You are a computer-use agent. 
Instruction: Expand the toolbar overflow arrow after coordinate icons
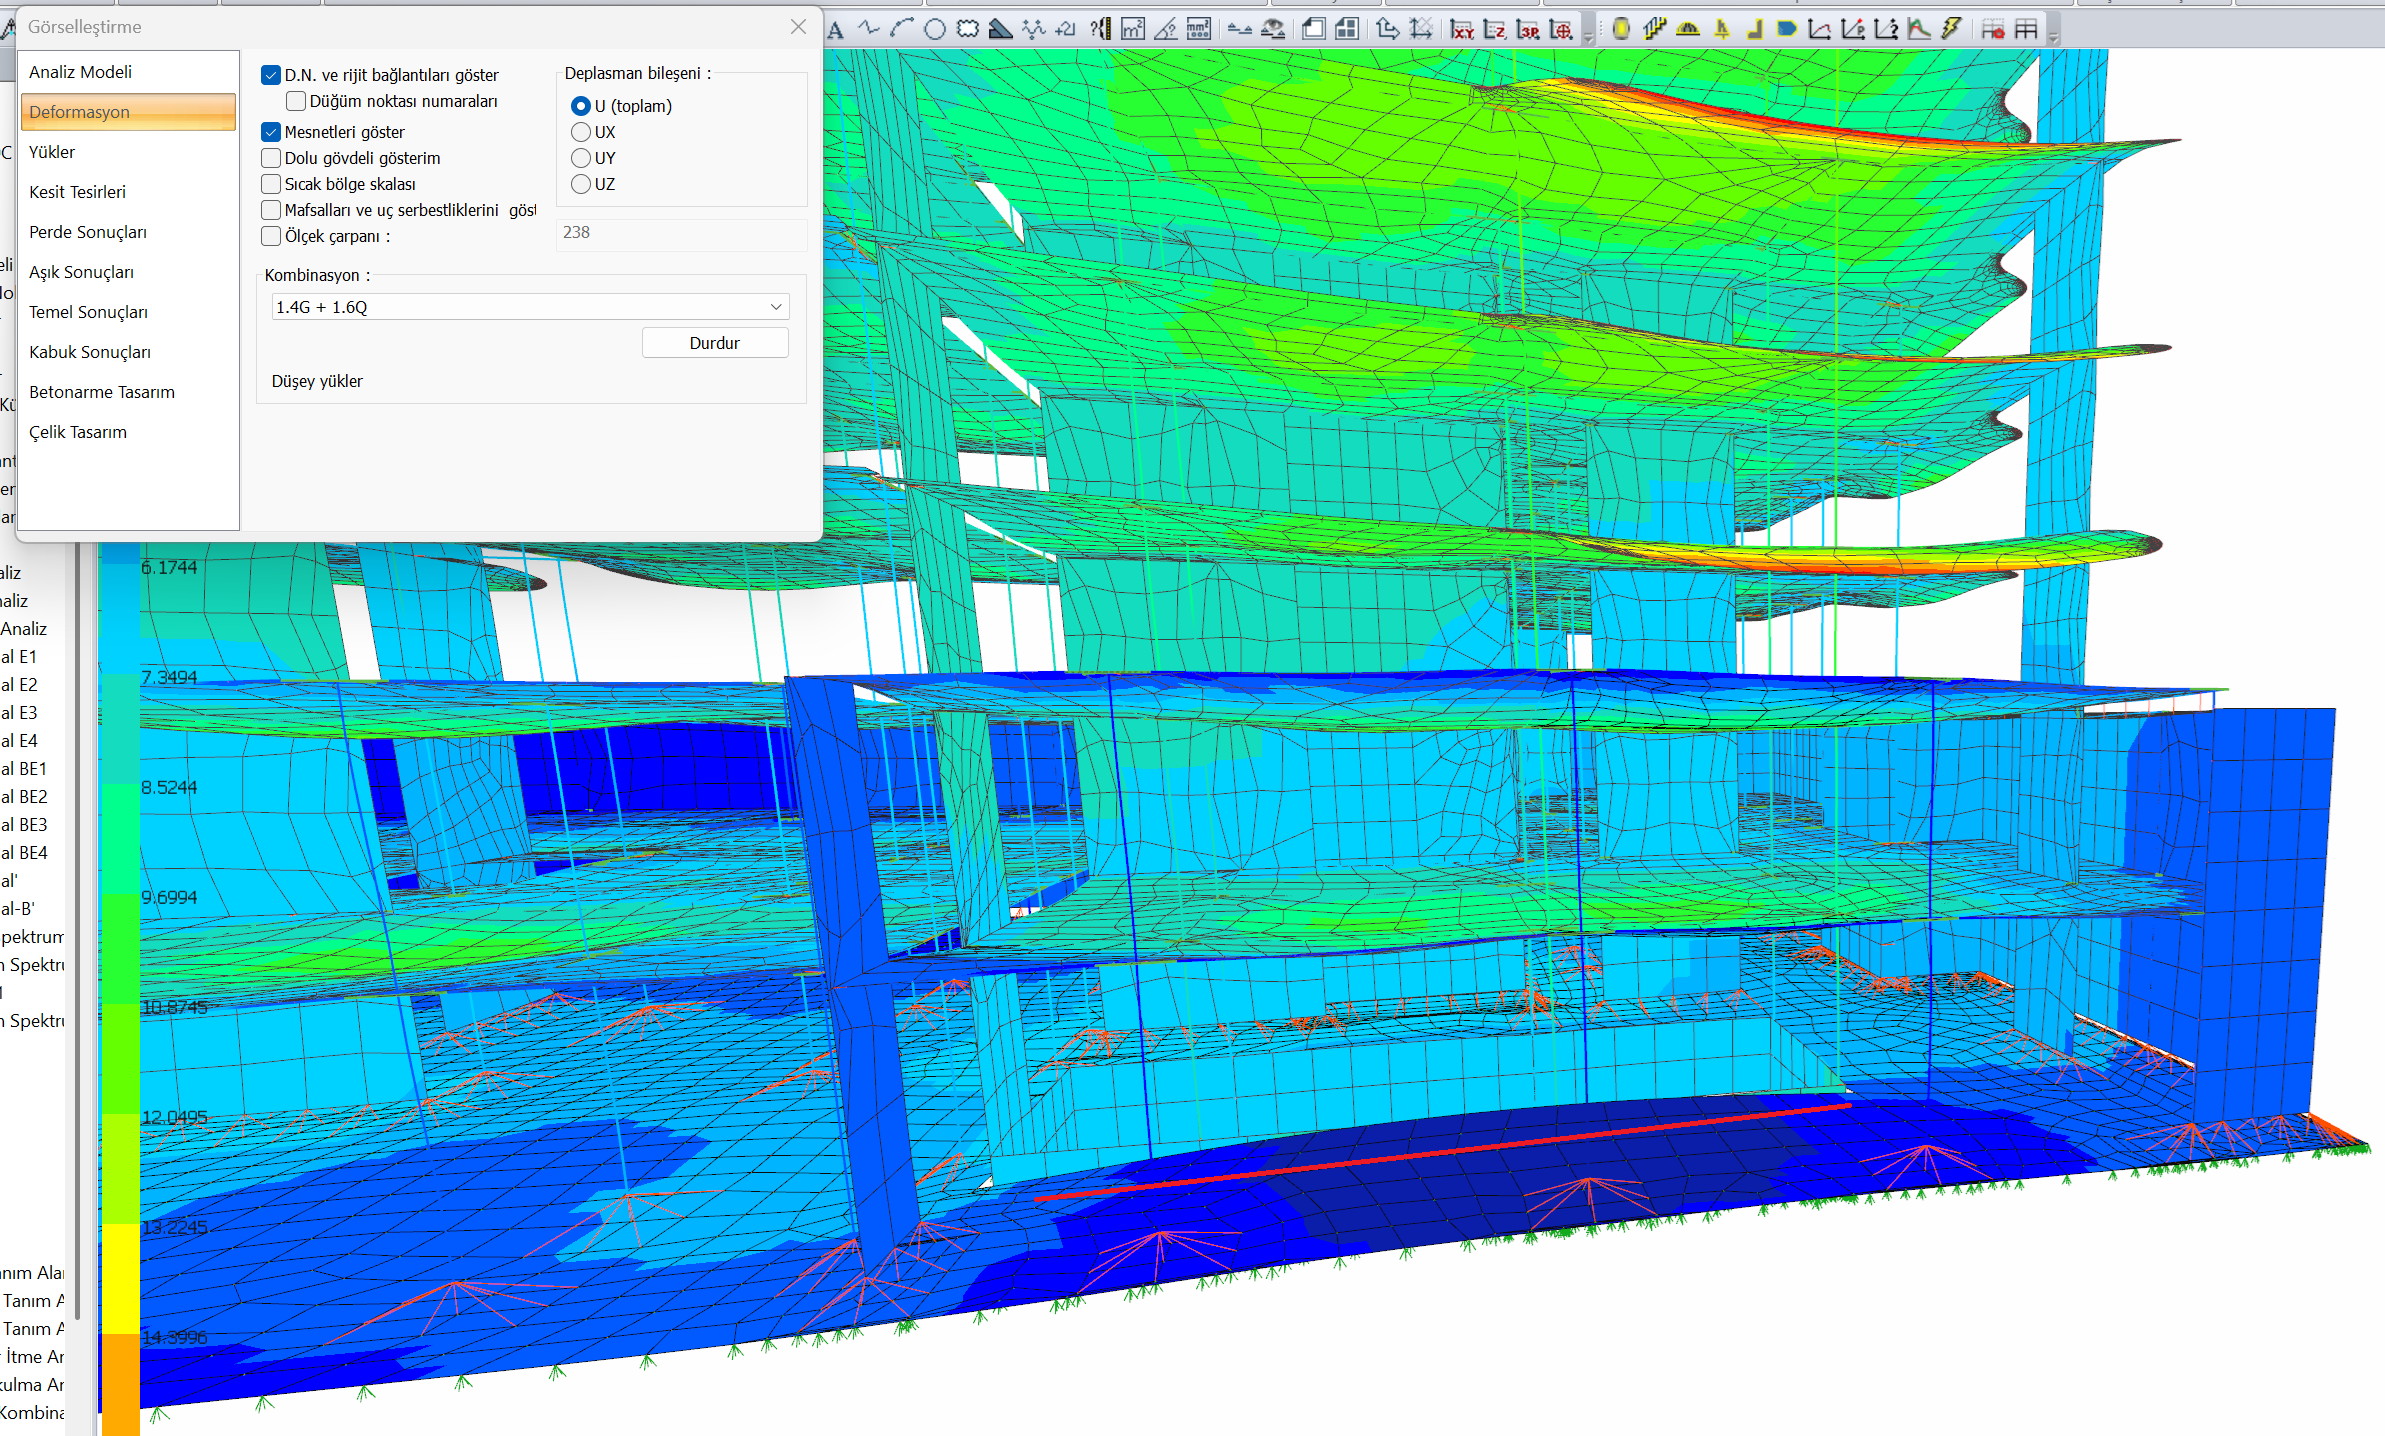[1588, 36]
